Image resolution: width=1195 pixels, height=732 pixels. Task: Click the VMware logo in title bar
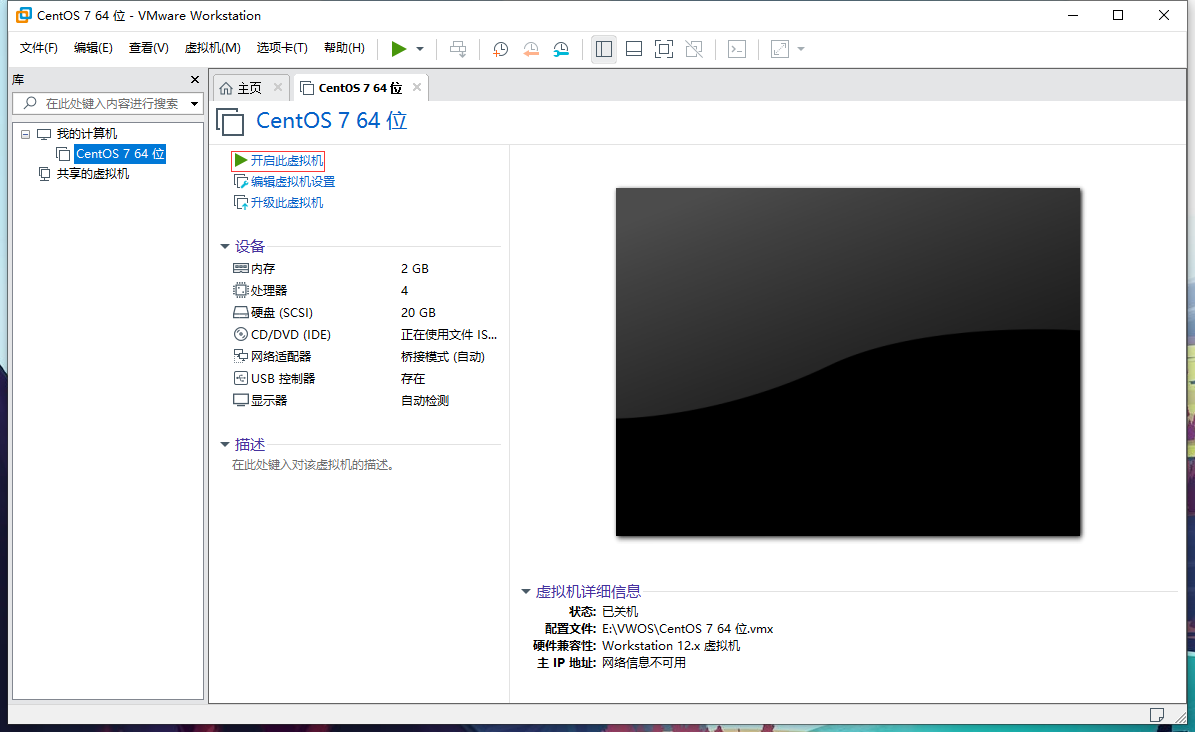(x=24, y=15)
